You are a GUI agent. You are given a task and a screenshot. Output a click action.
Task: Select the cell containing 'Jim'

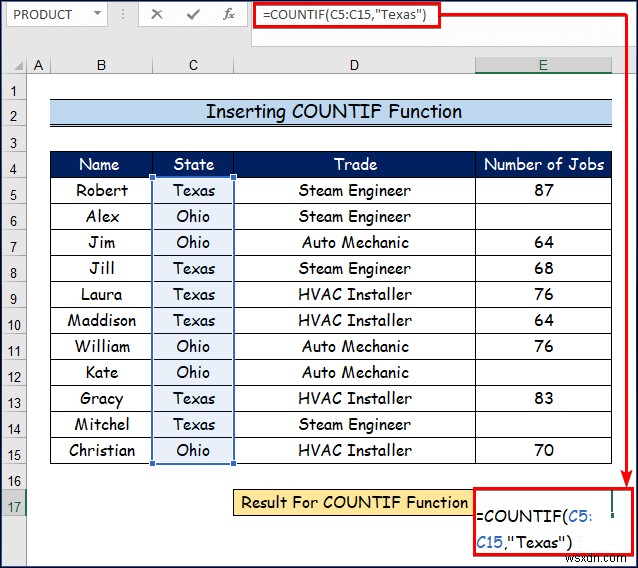point(101,242)
